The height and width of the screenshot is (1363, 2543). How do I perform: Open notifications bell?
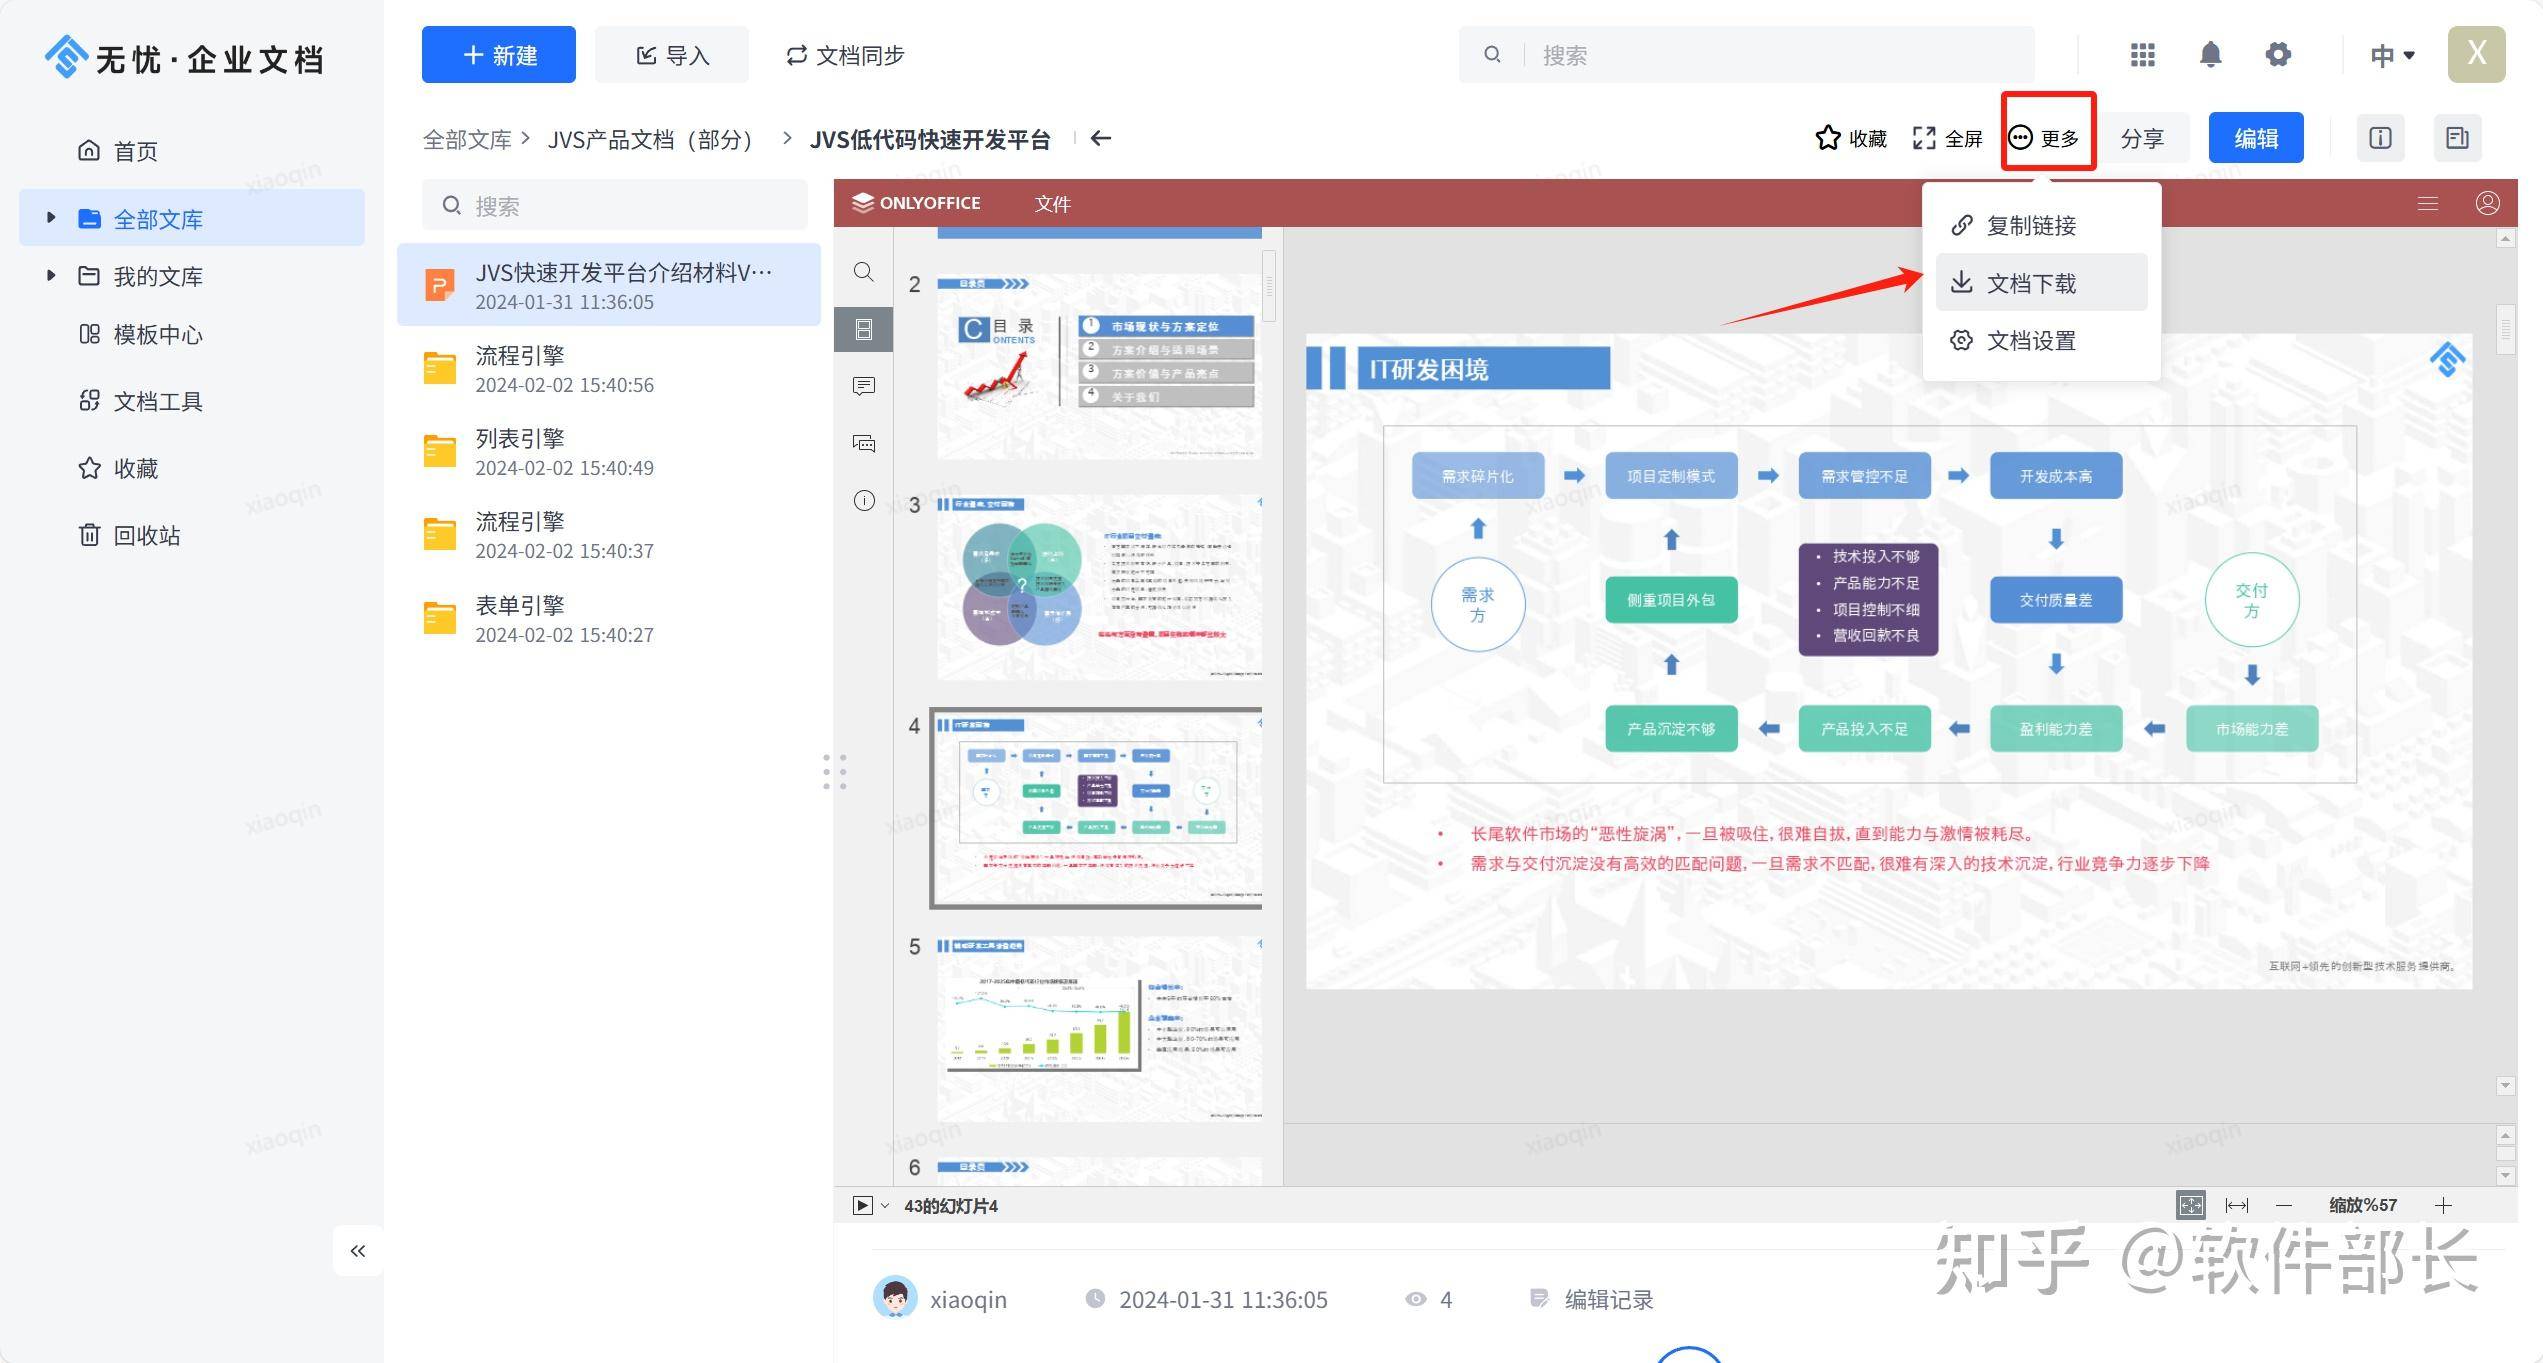pos(2210,55)
